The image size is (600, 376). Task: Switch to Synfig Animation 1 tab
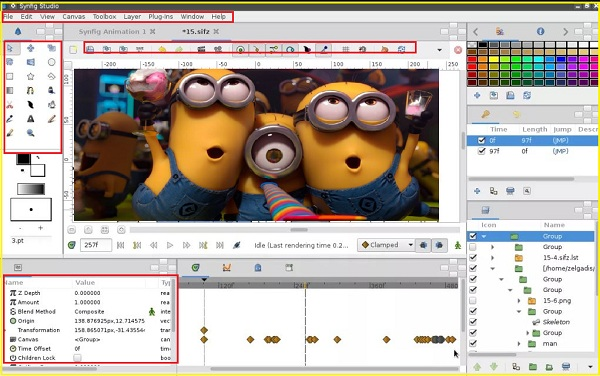[112, 32]
